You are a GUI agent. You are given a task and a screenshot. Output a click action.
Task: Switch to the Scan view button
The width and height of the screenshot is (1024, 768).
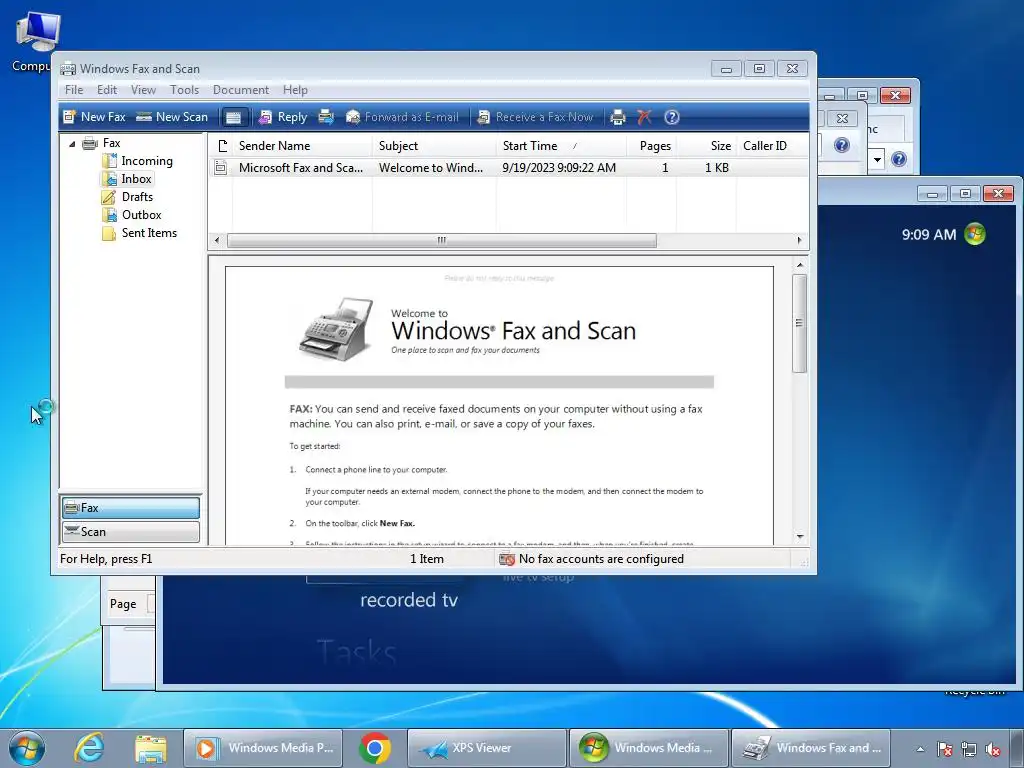[x=131, y=532]
